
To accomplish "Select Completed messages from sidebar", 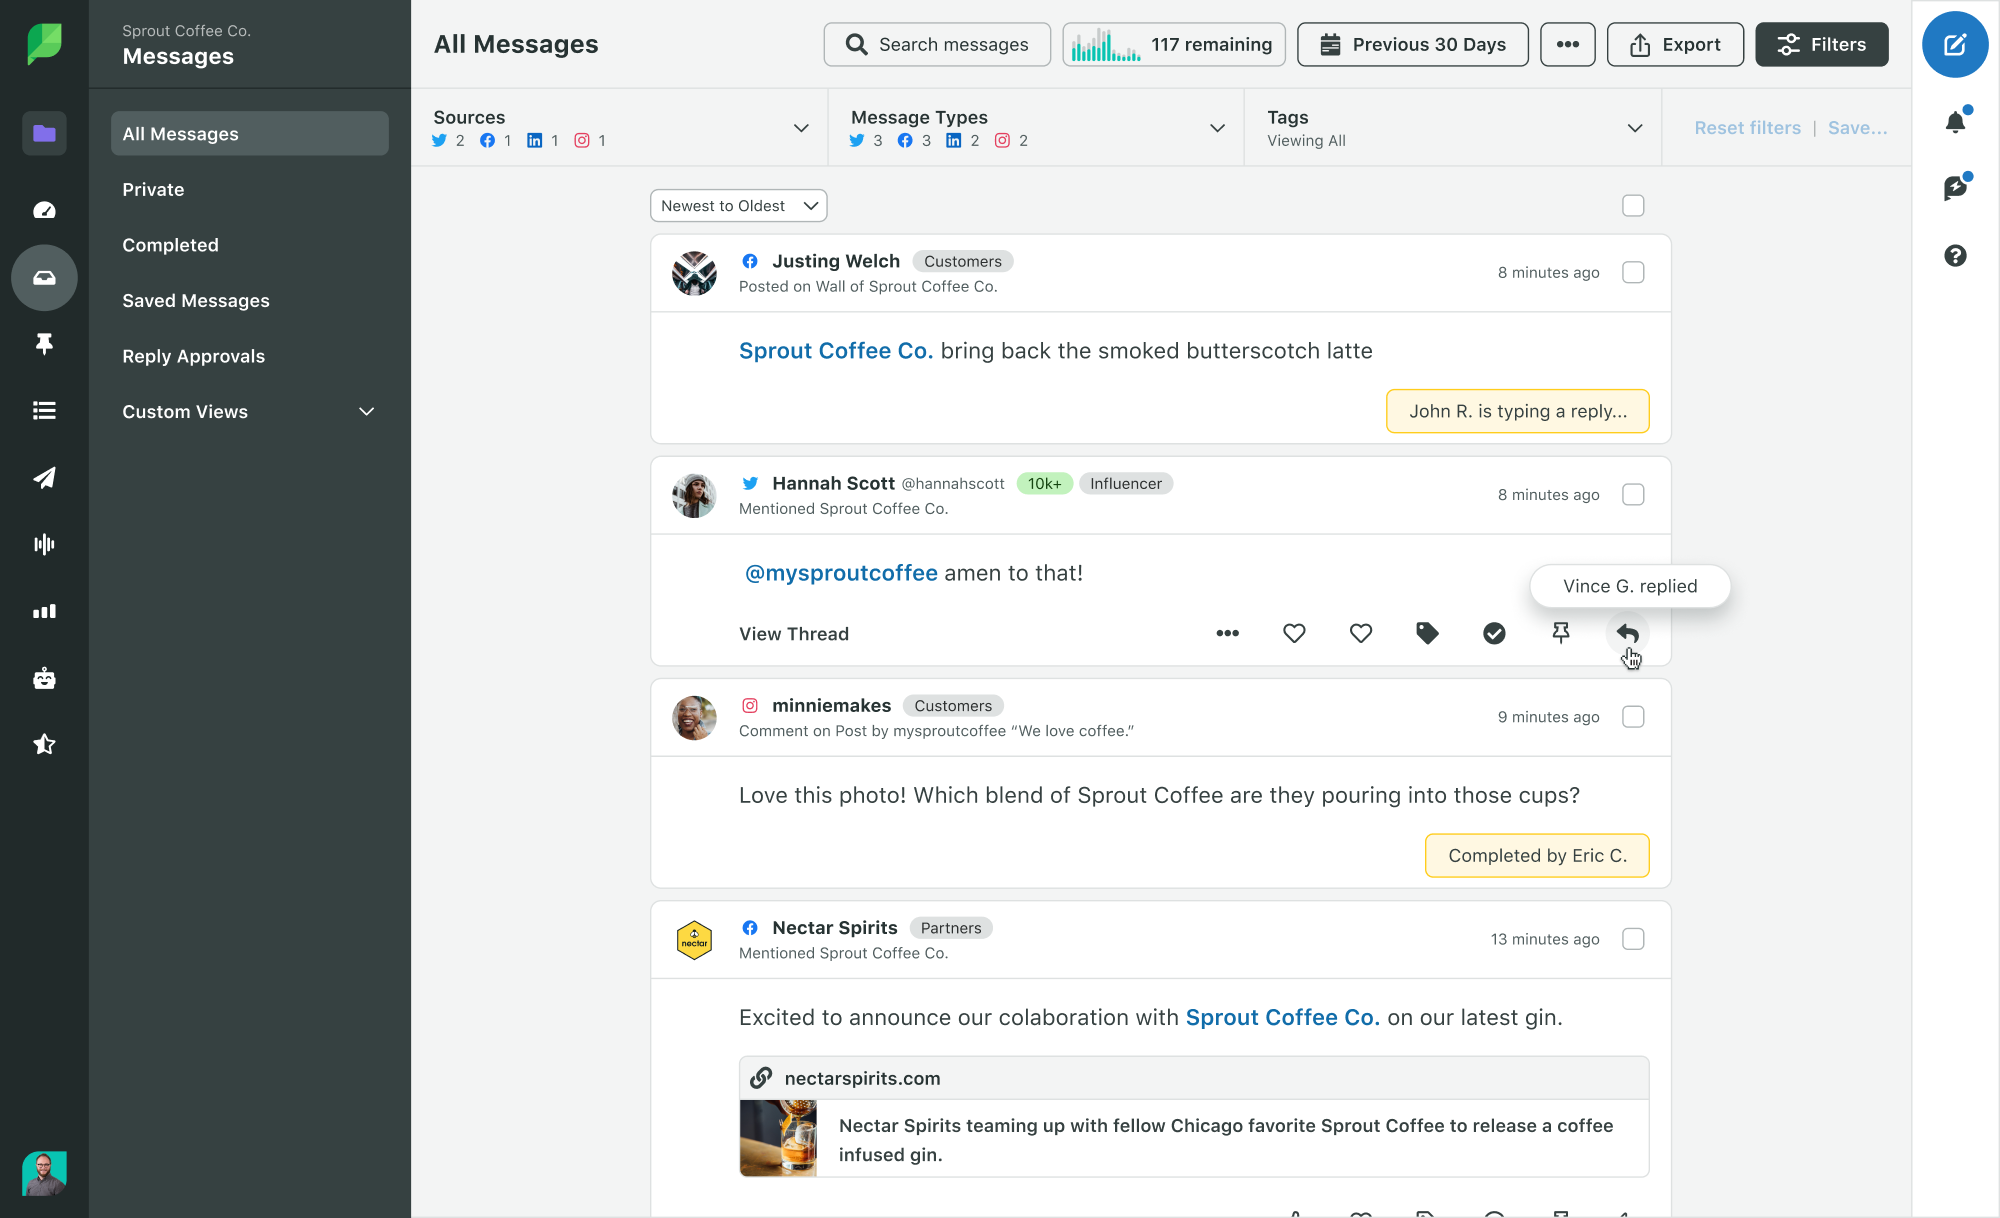I will [170, 244].
